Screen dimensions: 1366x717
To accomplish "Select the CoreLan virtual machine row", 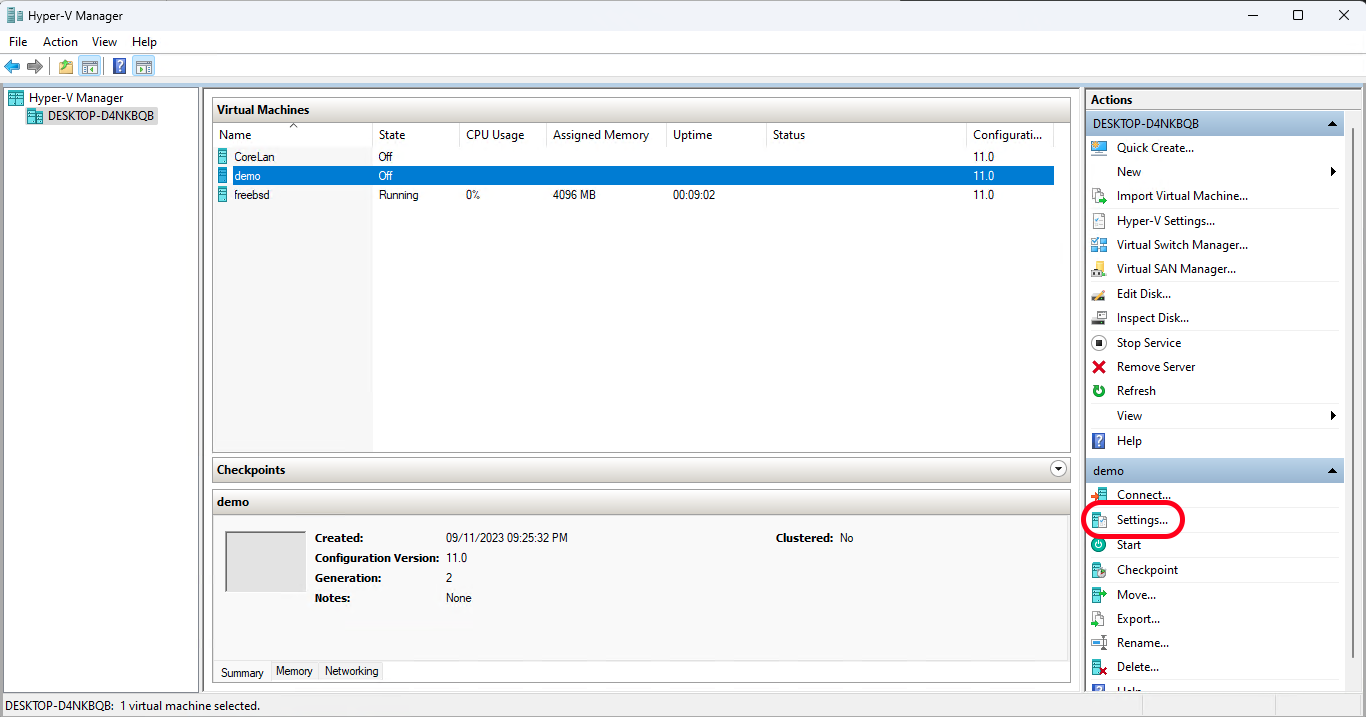I will pos(634,157).
